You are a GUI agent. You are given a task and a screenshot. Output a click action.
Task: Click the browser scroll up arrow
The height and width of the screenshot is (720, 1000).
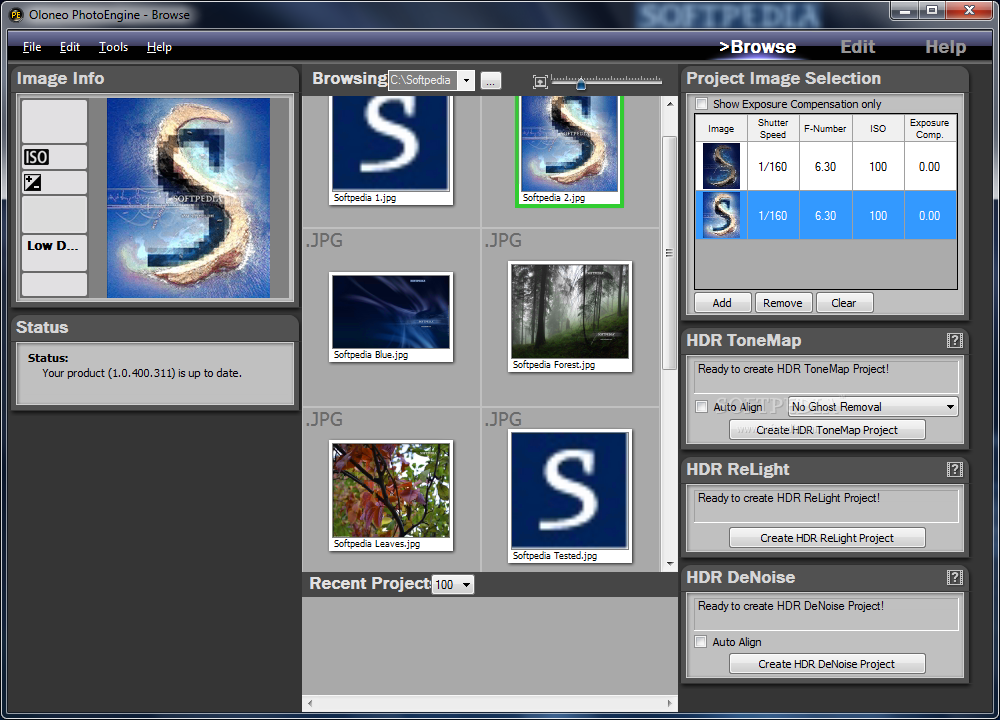pyautogui.click(x=670, y=103)
